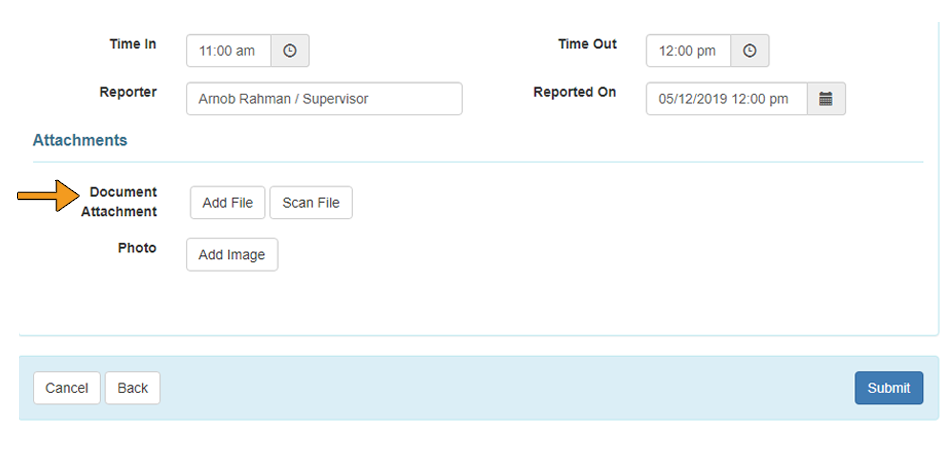Start scanning with the Scan File button
Image resolution: width=950 pixels, height=450 pixels.
(x=311, y=202)
